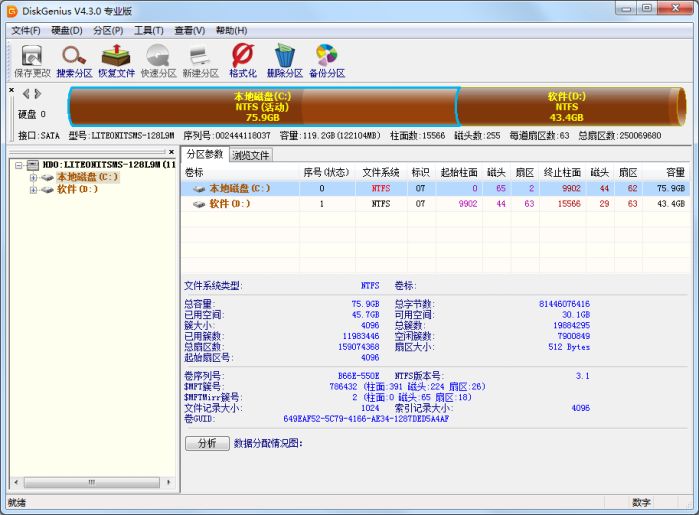This screenshot has width=699, height=515.
Task: Click the 分析 analyze button
Action: click(207, 443)
